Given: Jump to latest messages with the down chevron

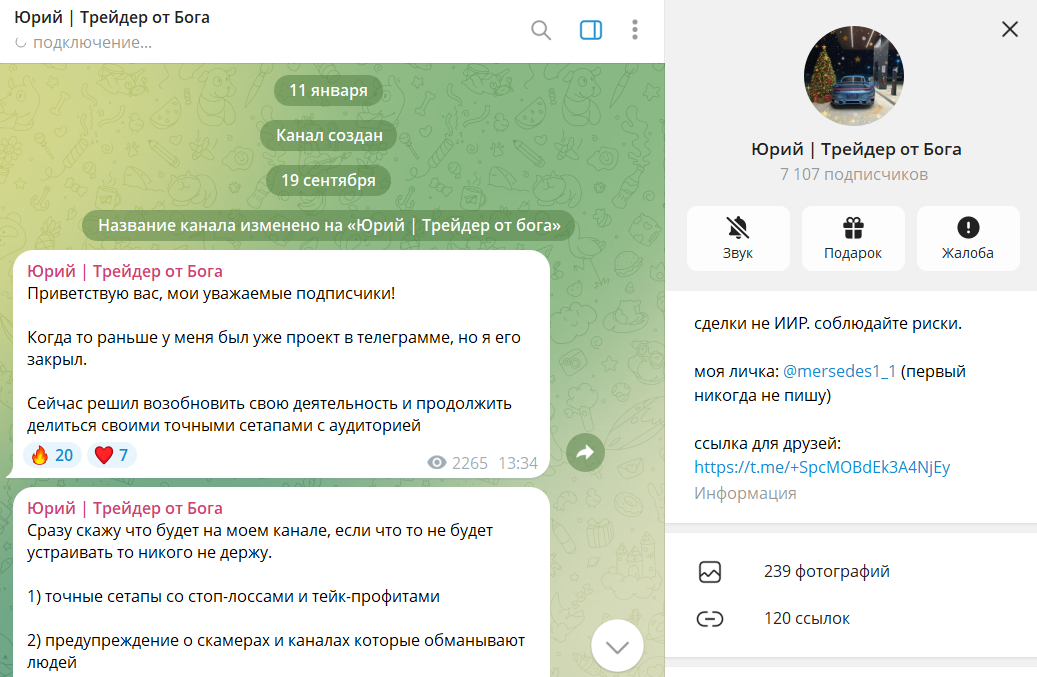Looking at the screenshot, I should [617, 646].
